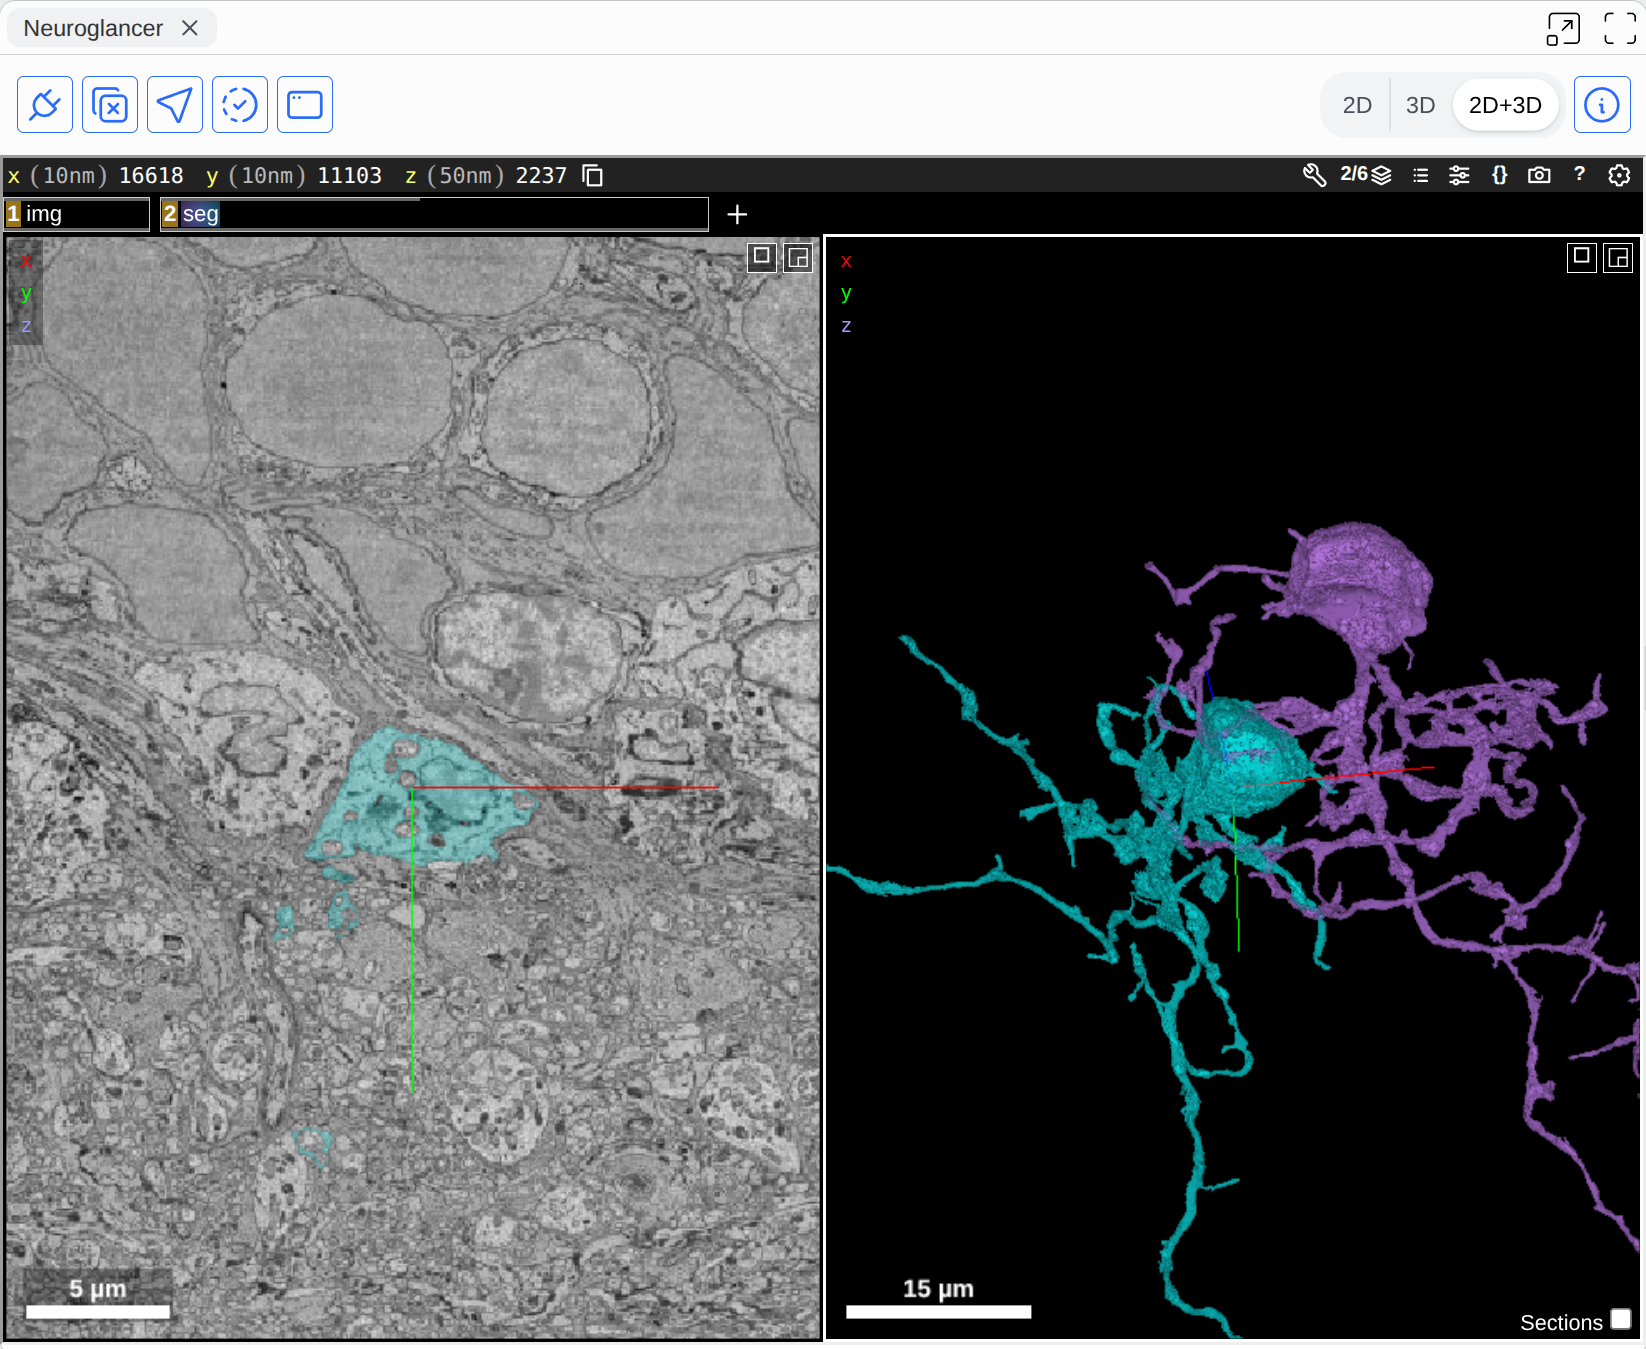Click the rectangle viewport icon button
The width and height of the screenshot is (1646, 1349).
point(305,105)
